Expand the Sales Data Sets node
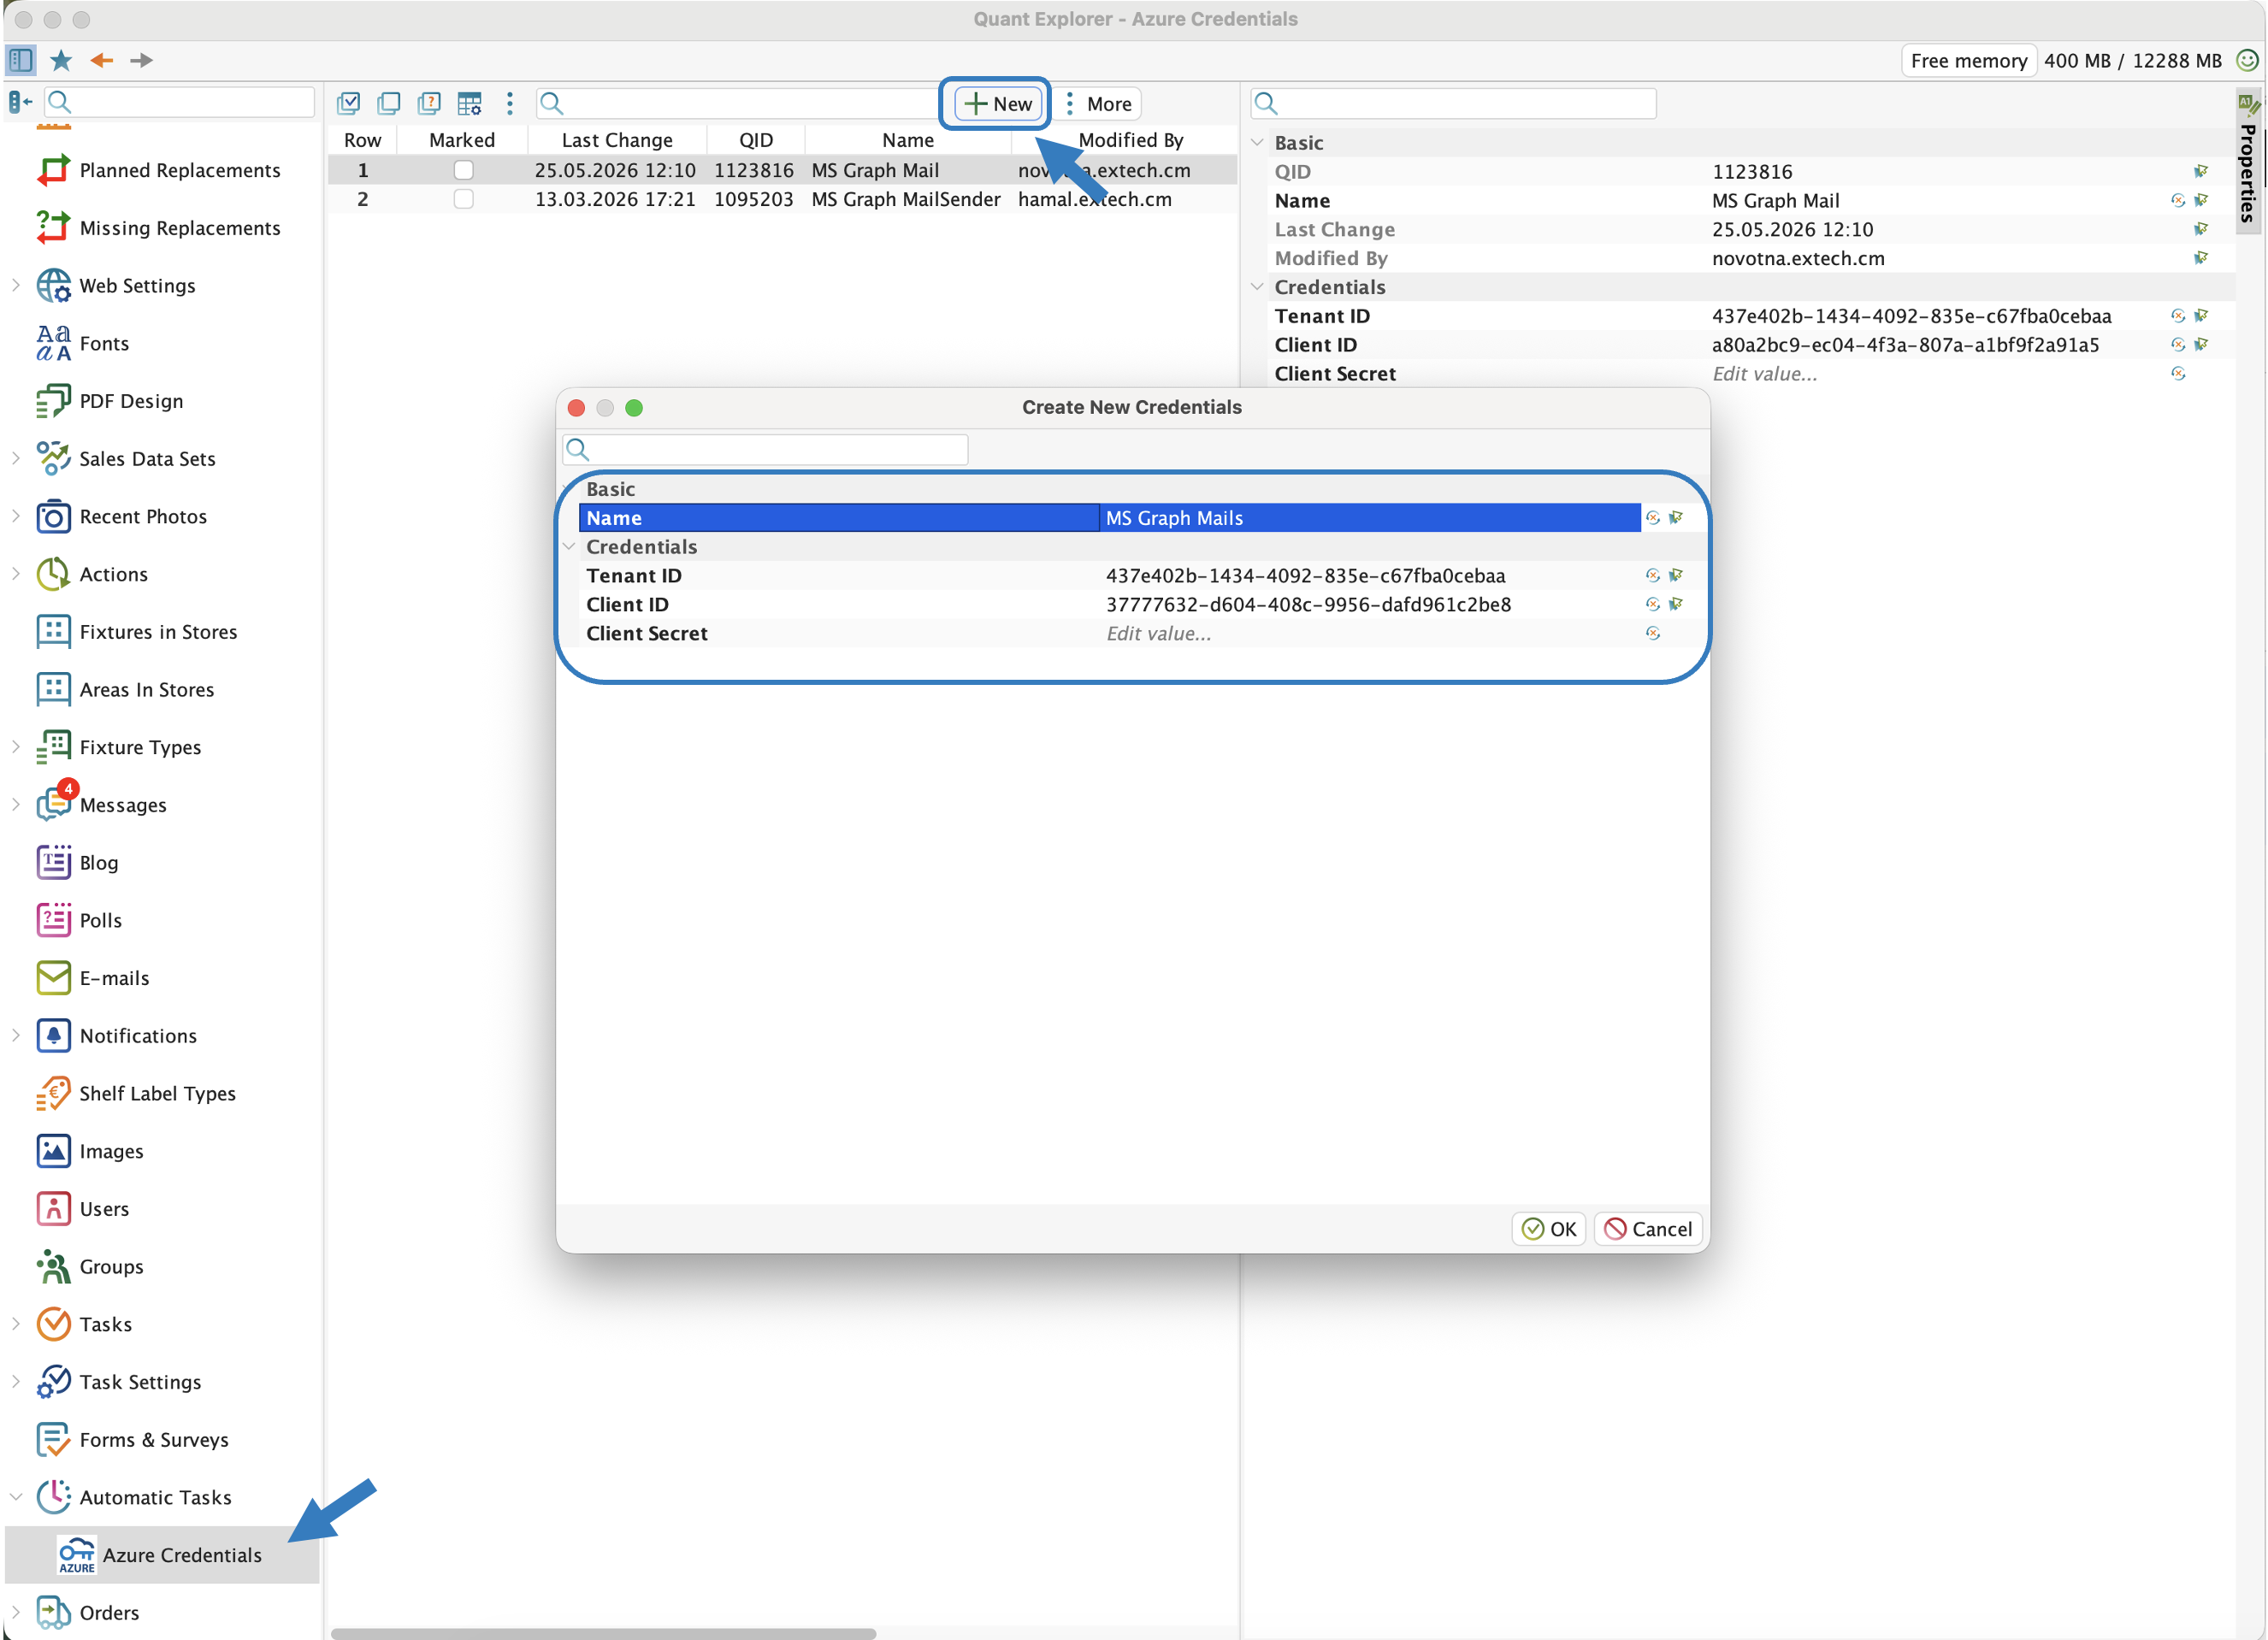2268x1640 pixels. tap(16, 459)
